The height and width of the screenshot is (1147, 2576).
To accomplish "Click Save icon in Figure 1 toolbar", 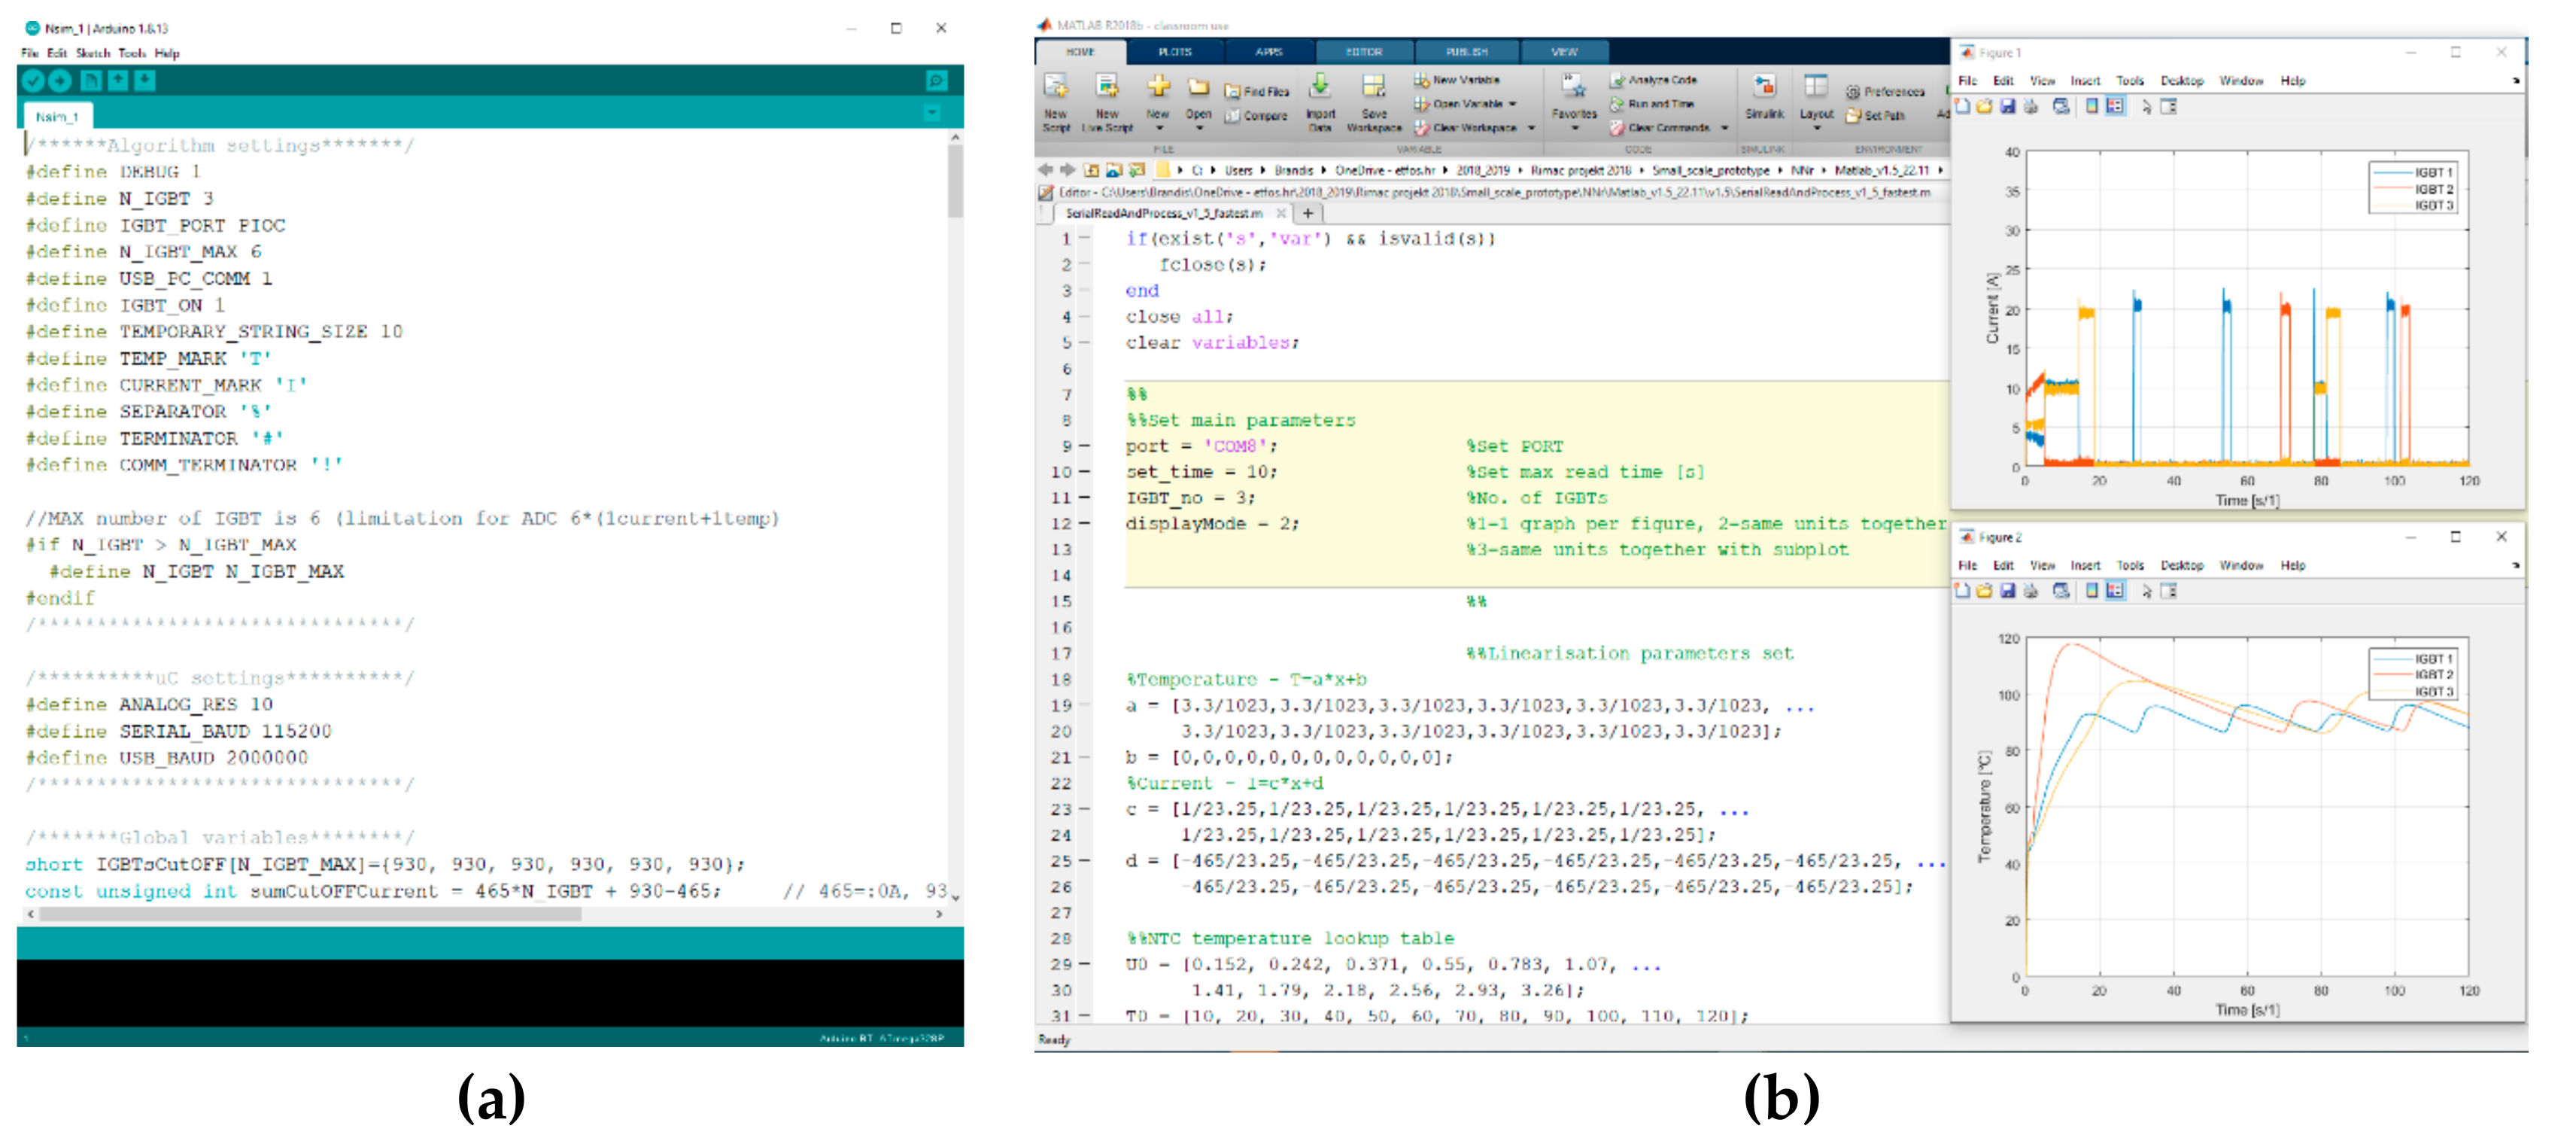I will (2007, 107).
